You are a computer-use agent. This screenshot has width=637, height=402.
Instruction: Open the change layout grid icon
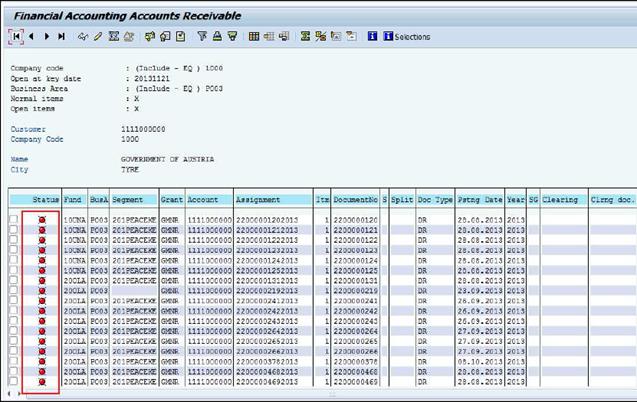point(254,37)
